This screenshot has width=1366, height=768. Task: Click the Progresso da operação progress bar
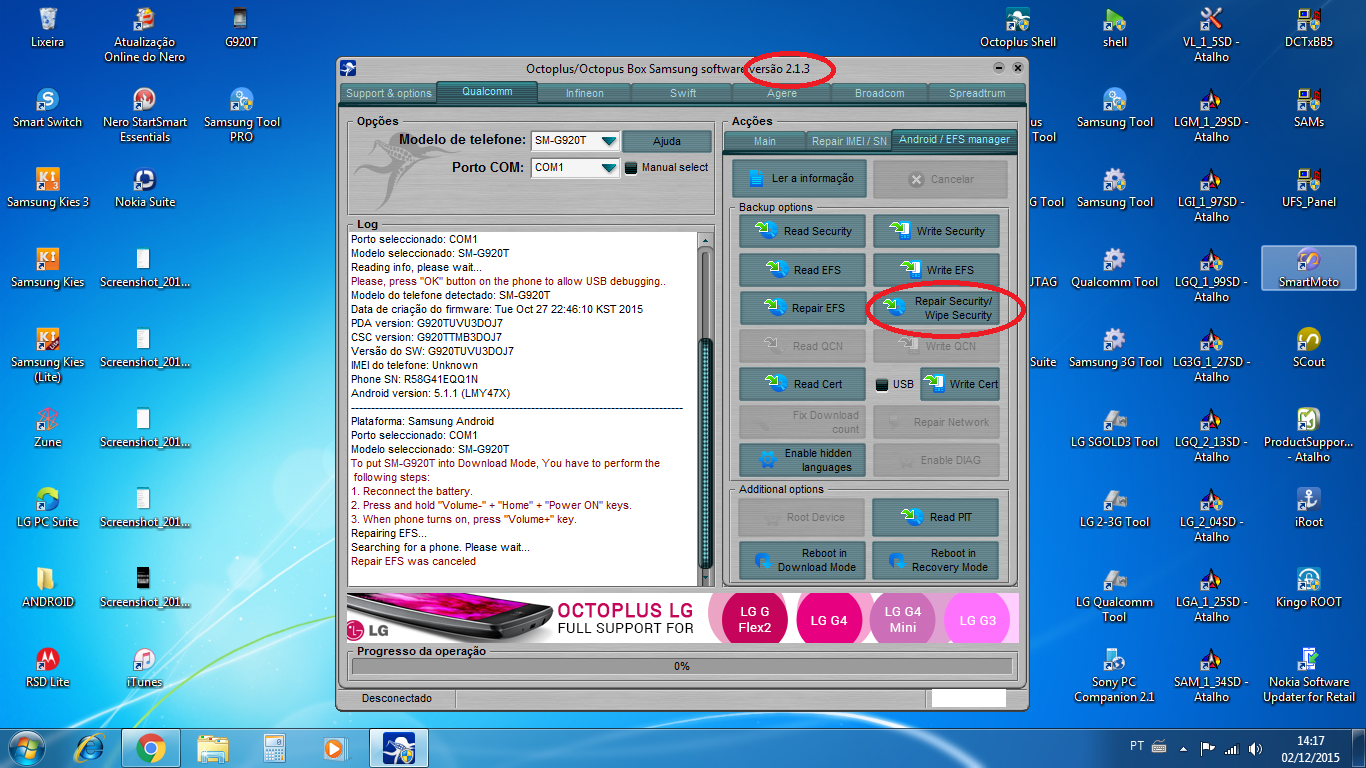click(681, 666)
